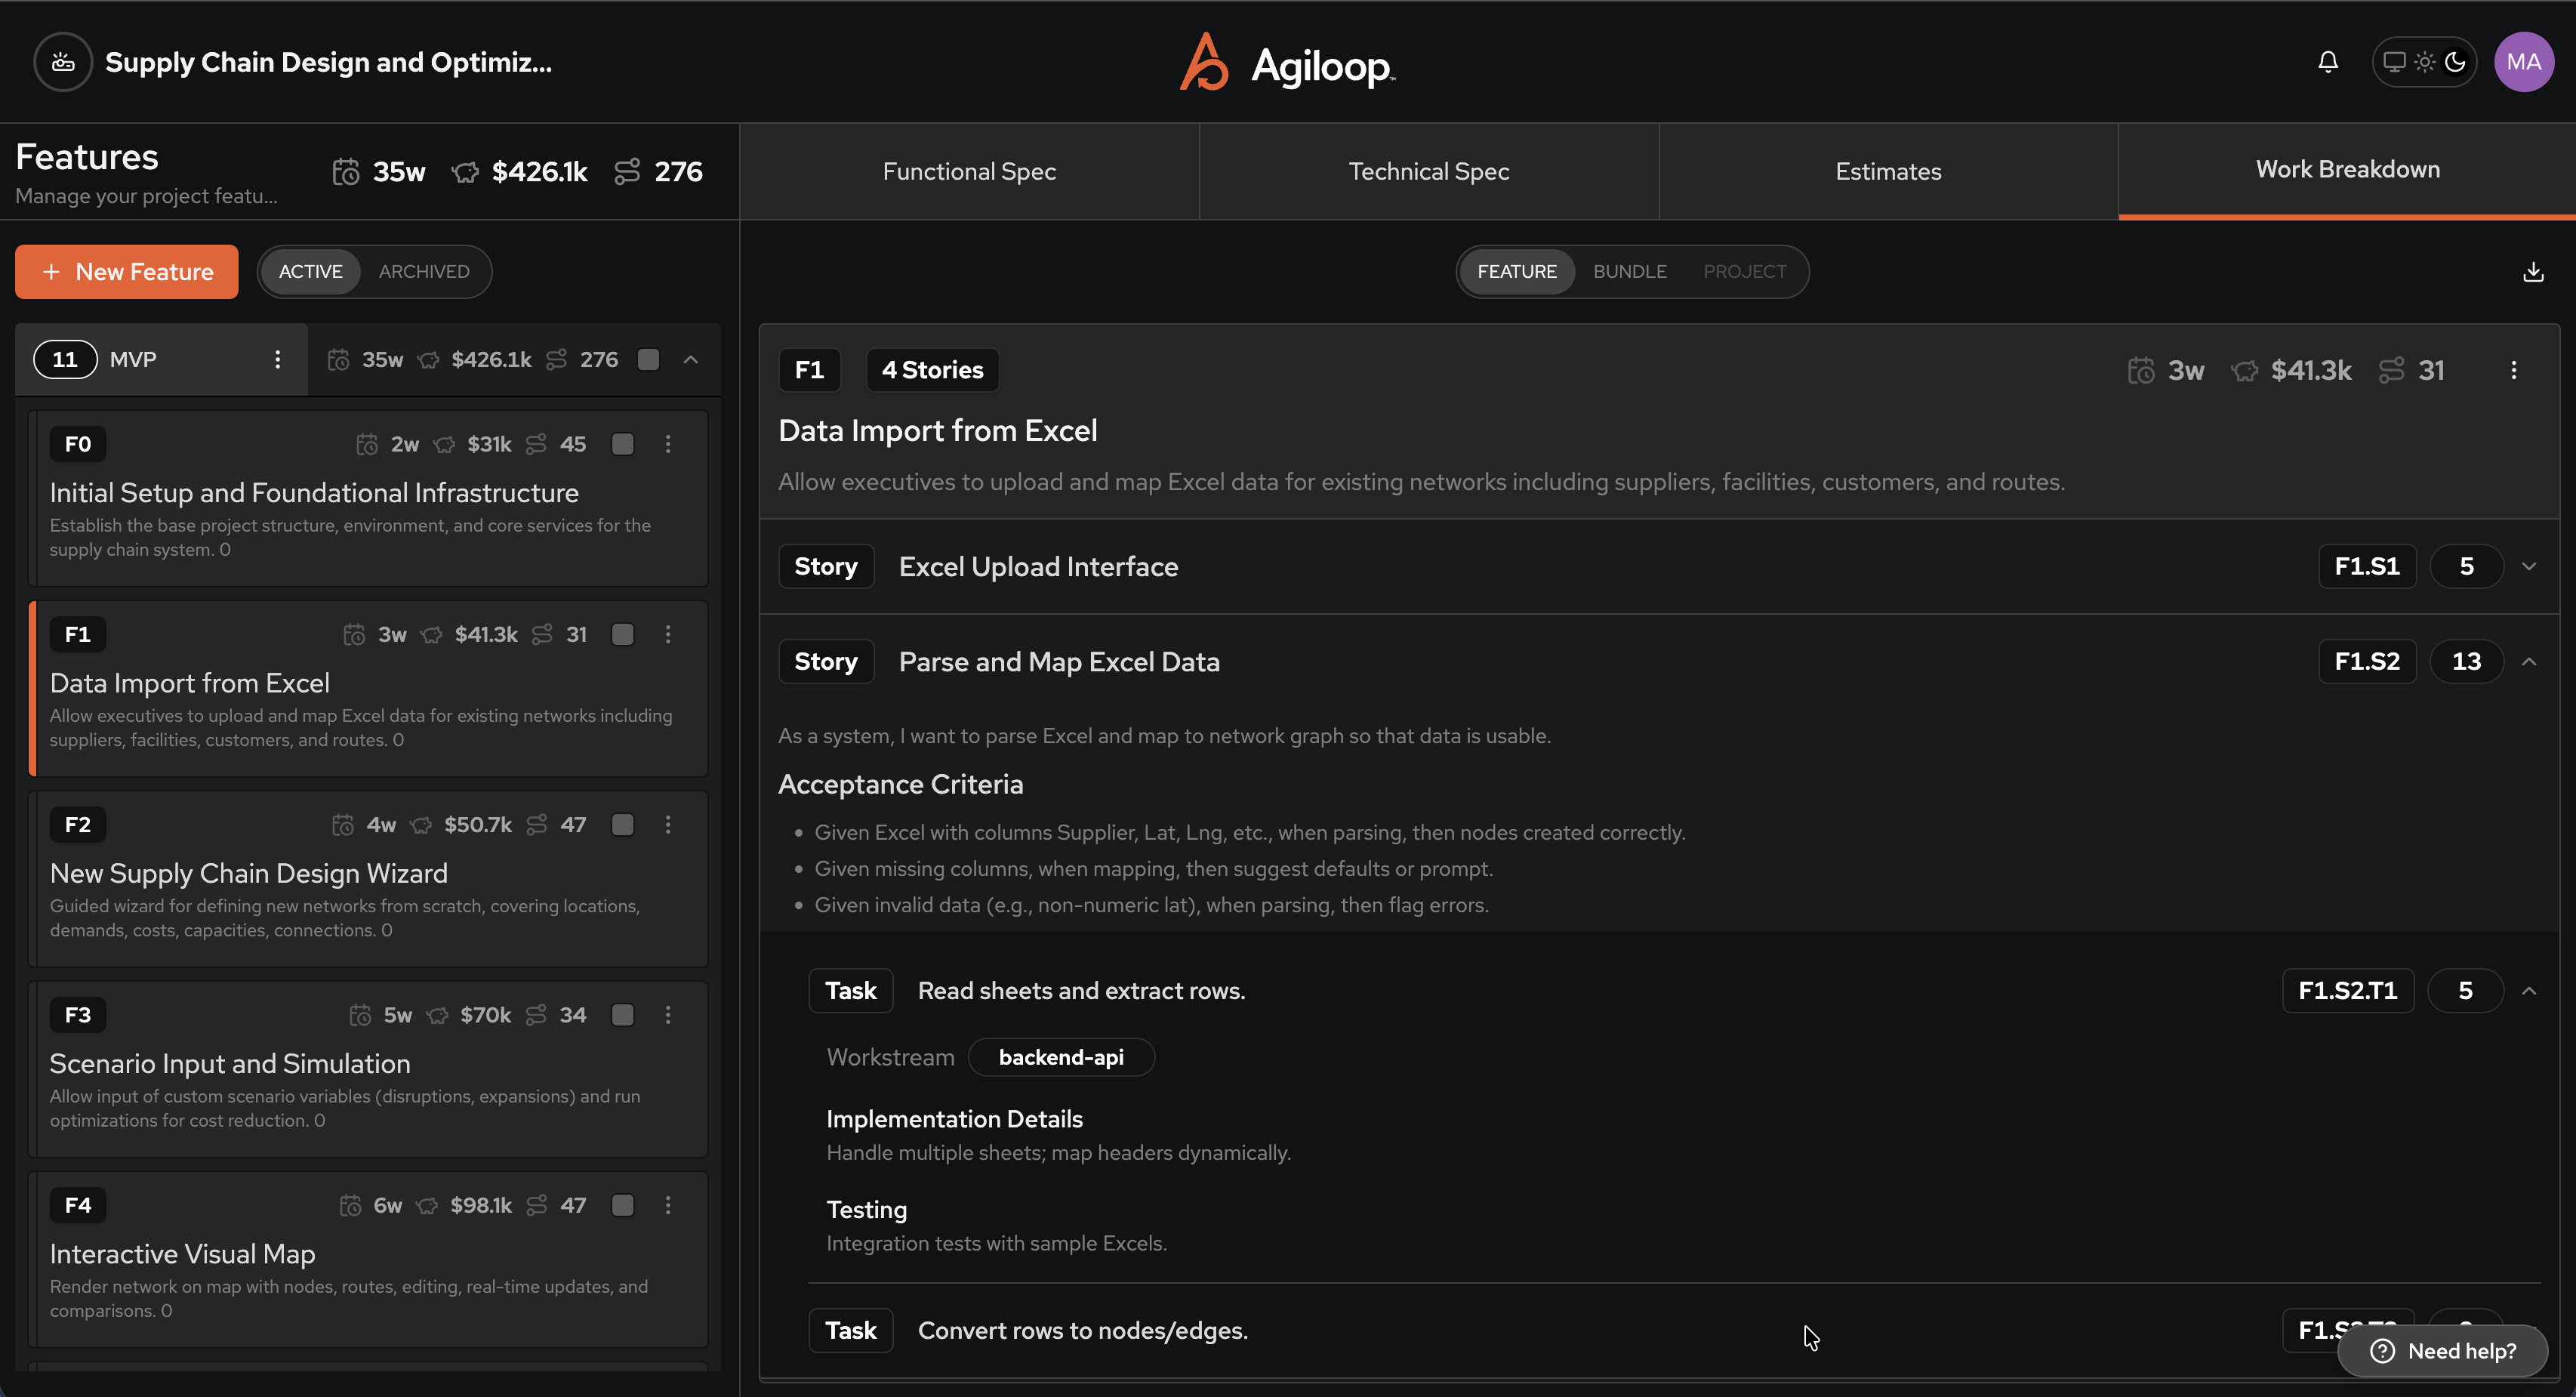Image resolution: width=2576 pixels, height=1397 pixels.
Task: Open F2 card kebab menu
Action: pos(668,824)
